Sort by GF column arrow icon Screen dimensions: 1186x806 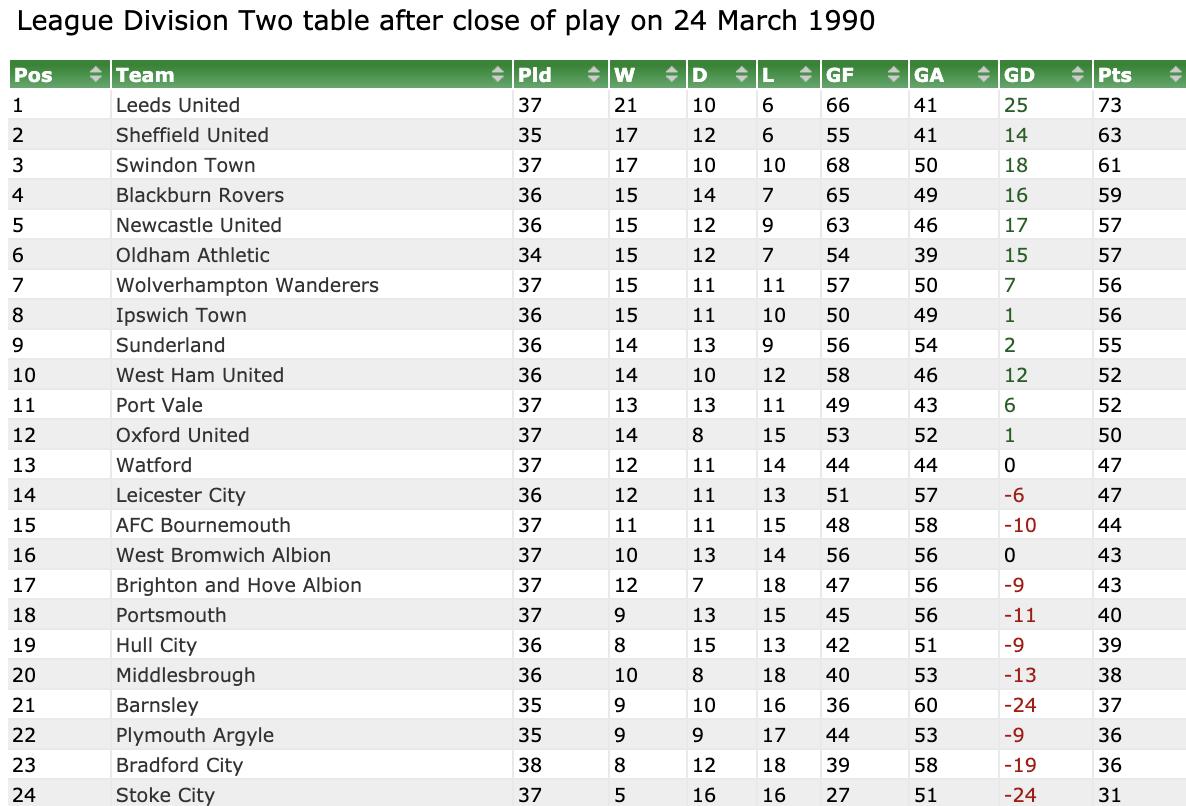(894, 74)
